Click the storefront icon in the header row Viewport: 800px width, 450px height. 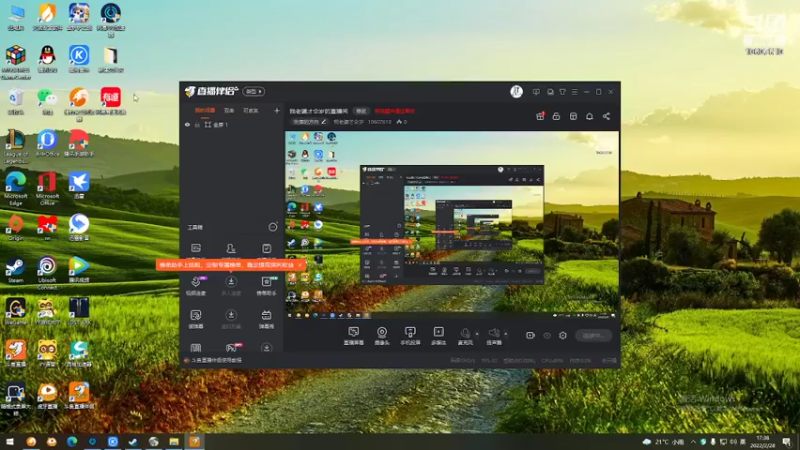coord(573,116)
